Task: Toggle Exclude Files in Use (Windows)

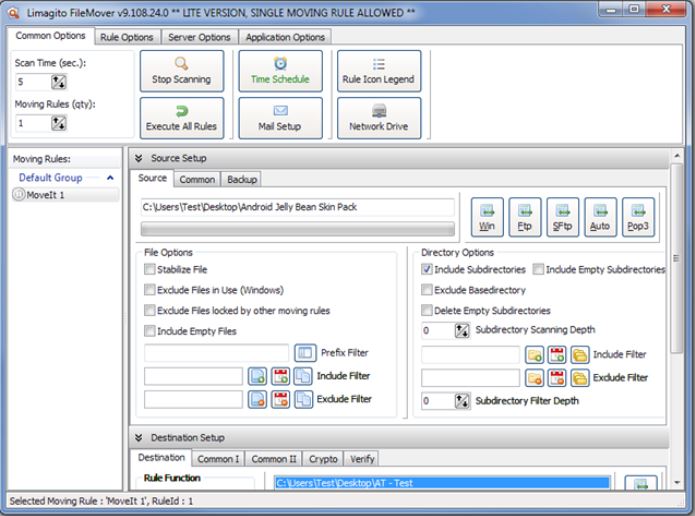Action: 150,290
